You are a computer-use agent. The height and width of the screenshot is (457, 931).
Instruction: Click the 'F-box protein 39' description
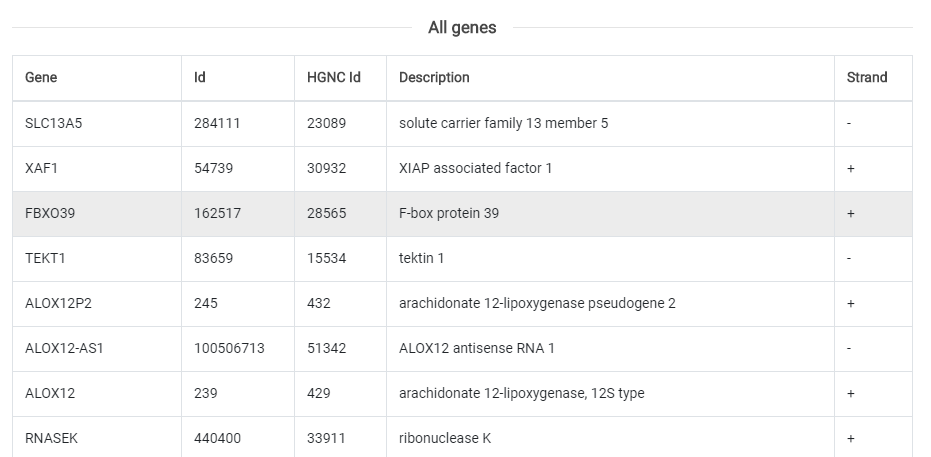coord(449,213)
